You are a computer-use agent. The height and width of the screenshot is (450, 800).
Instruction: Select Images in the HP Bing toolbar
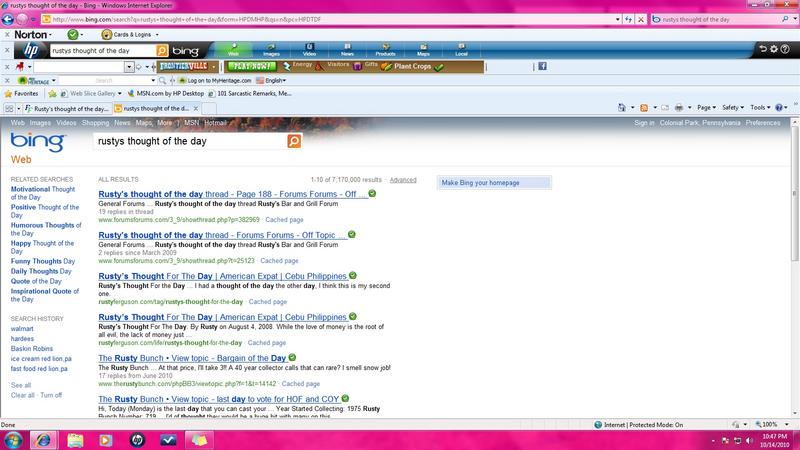(271, 50)
